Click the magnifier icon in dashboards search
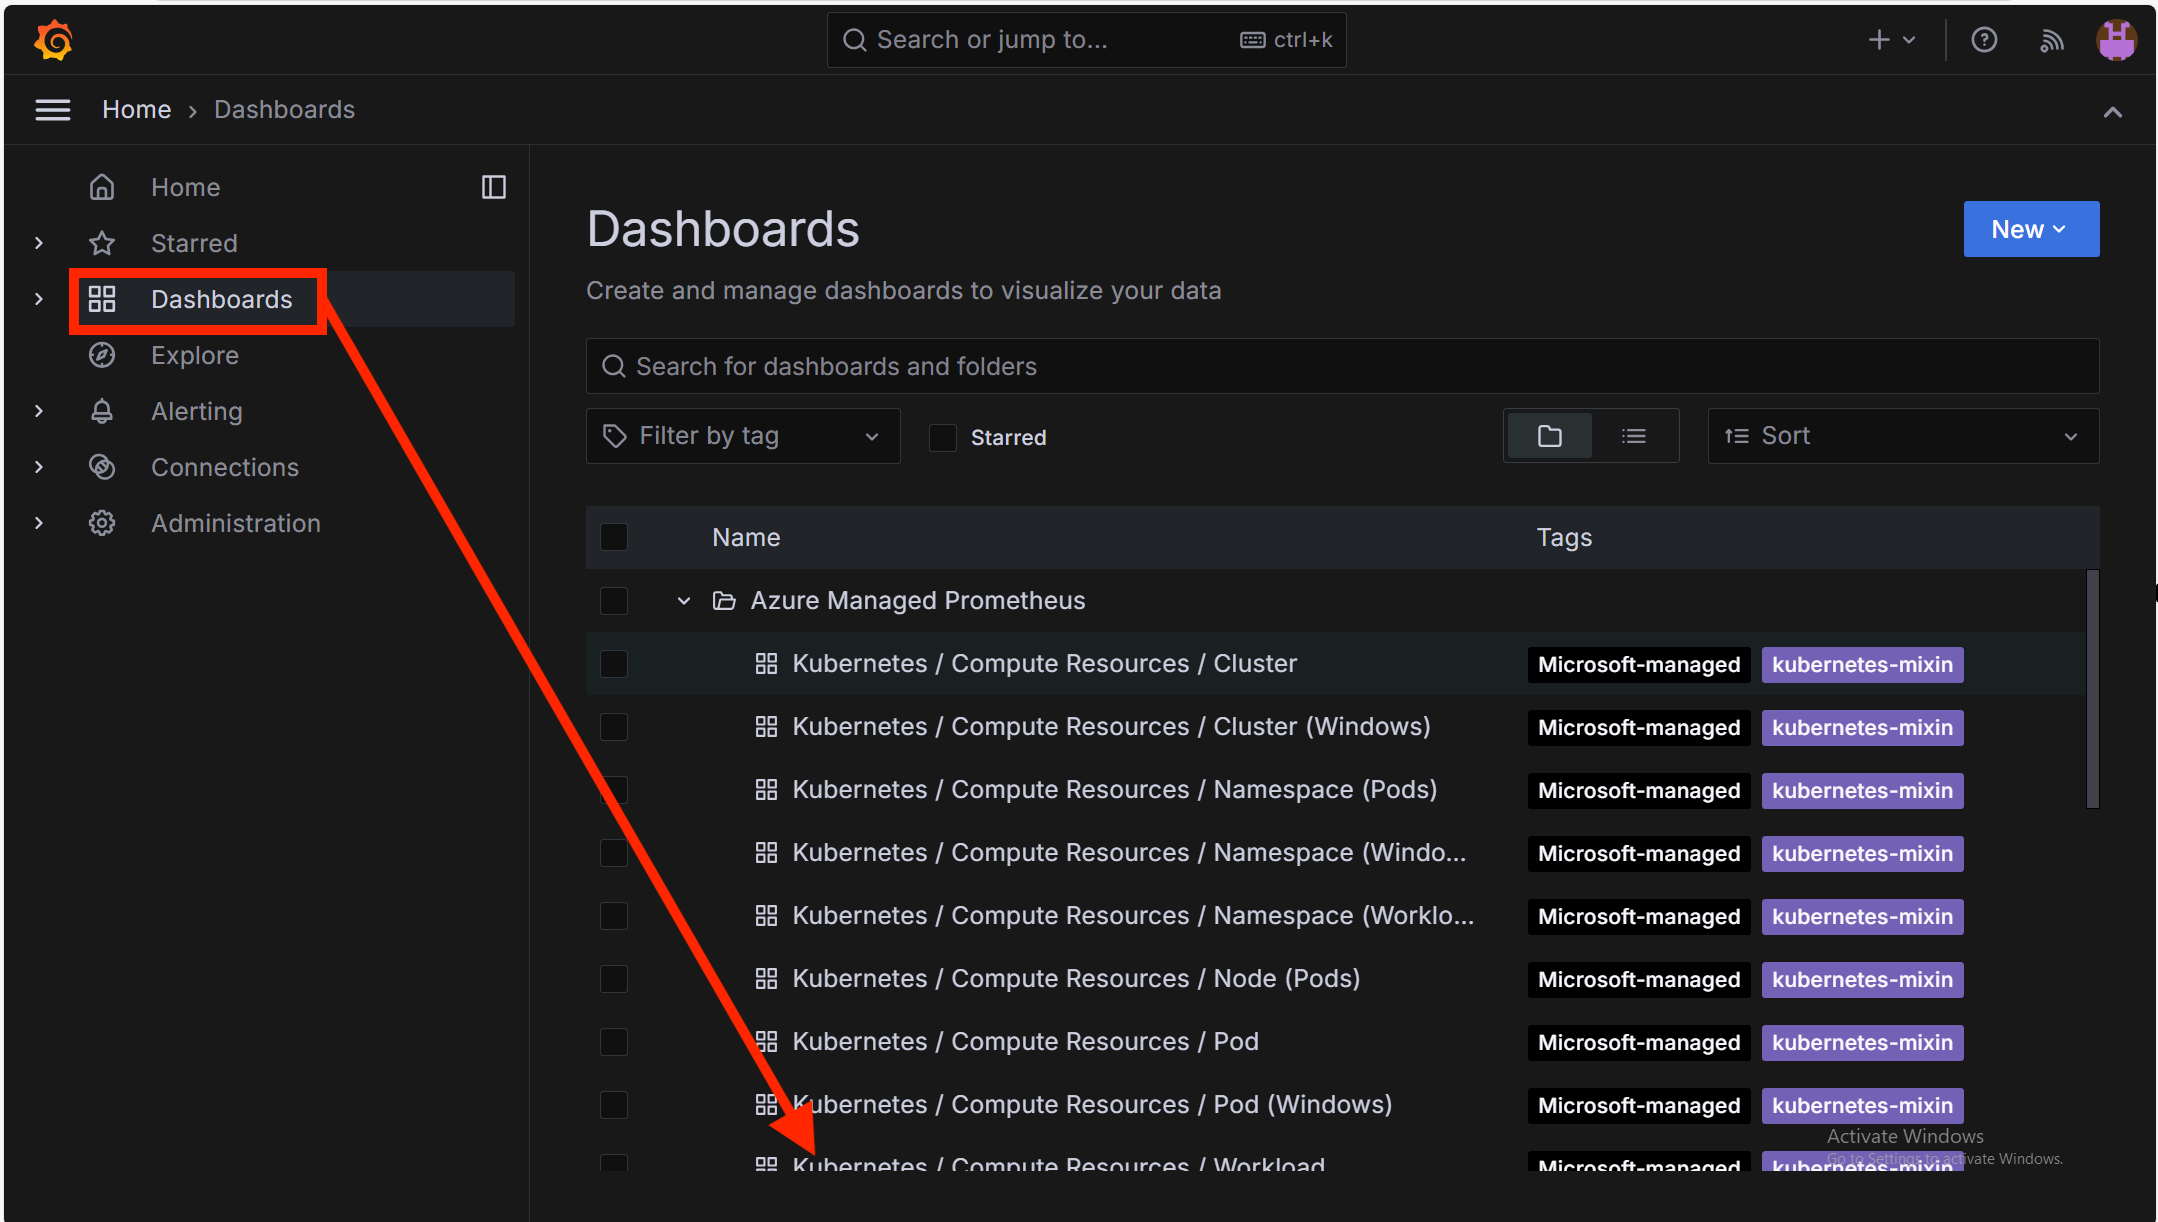2158x1222 pixels. [613, 367]
